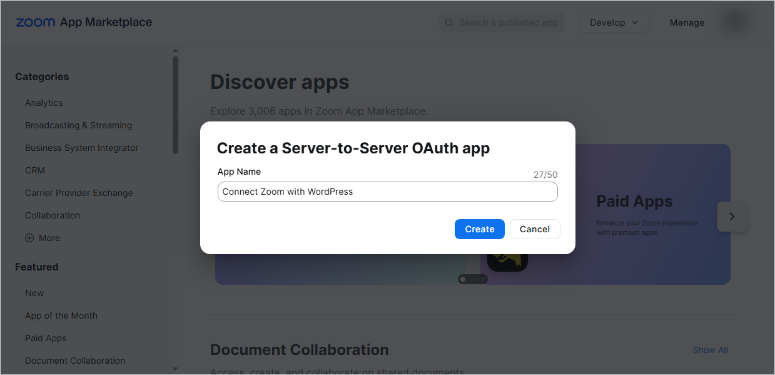Open the Develop dropdown menu
The width and height of the screenshot is (775, 375).
click(x=614, y=23)
